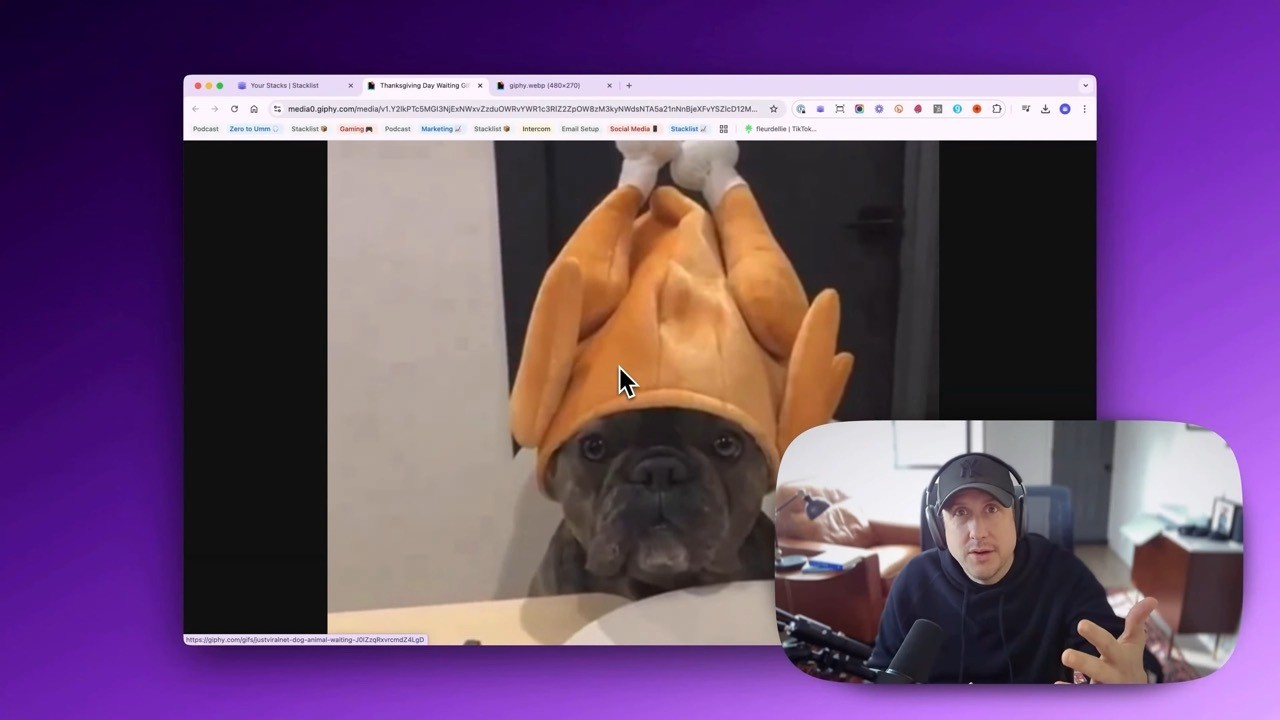Viewport: 1280px width, 720px height.
Task: Open the purple Stacklist stack extension
Action: [820, 109]
